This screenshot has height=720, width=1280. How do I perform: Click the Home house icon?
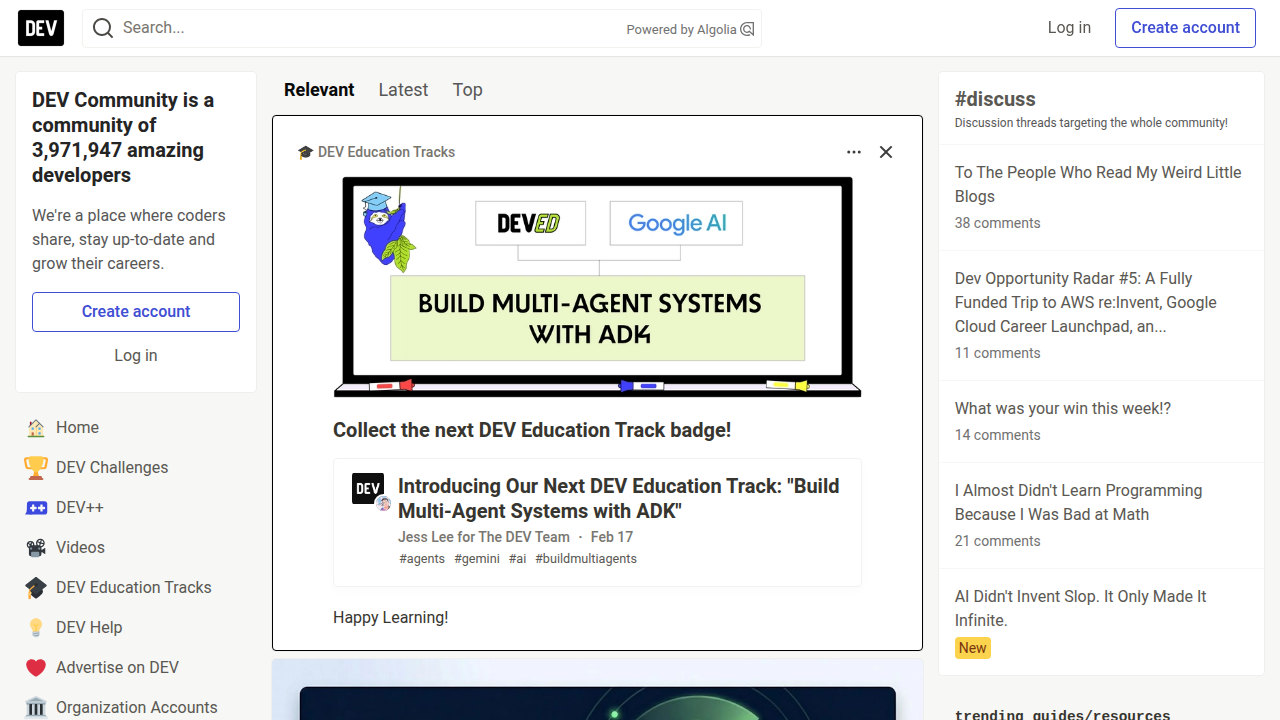36,428
